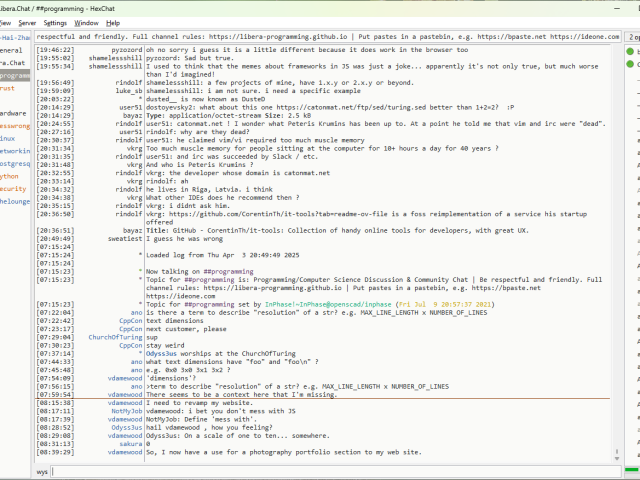
Task: Open the Help menu
Action: 113,22
